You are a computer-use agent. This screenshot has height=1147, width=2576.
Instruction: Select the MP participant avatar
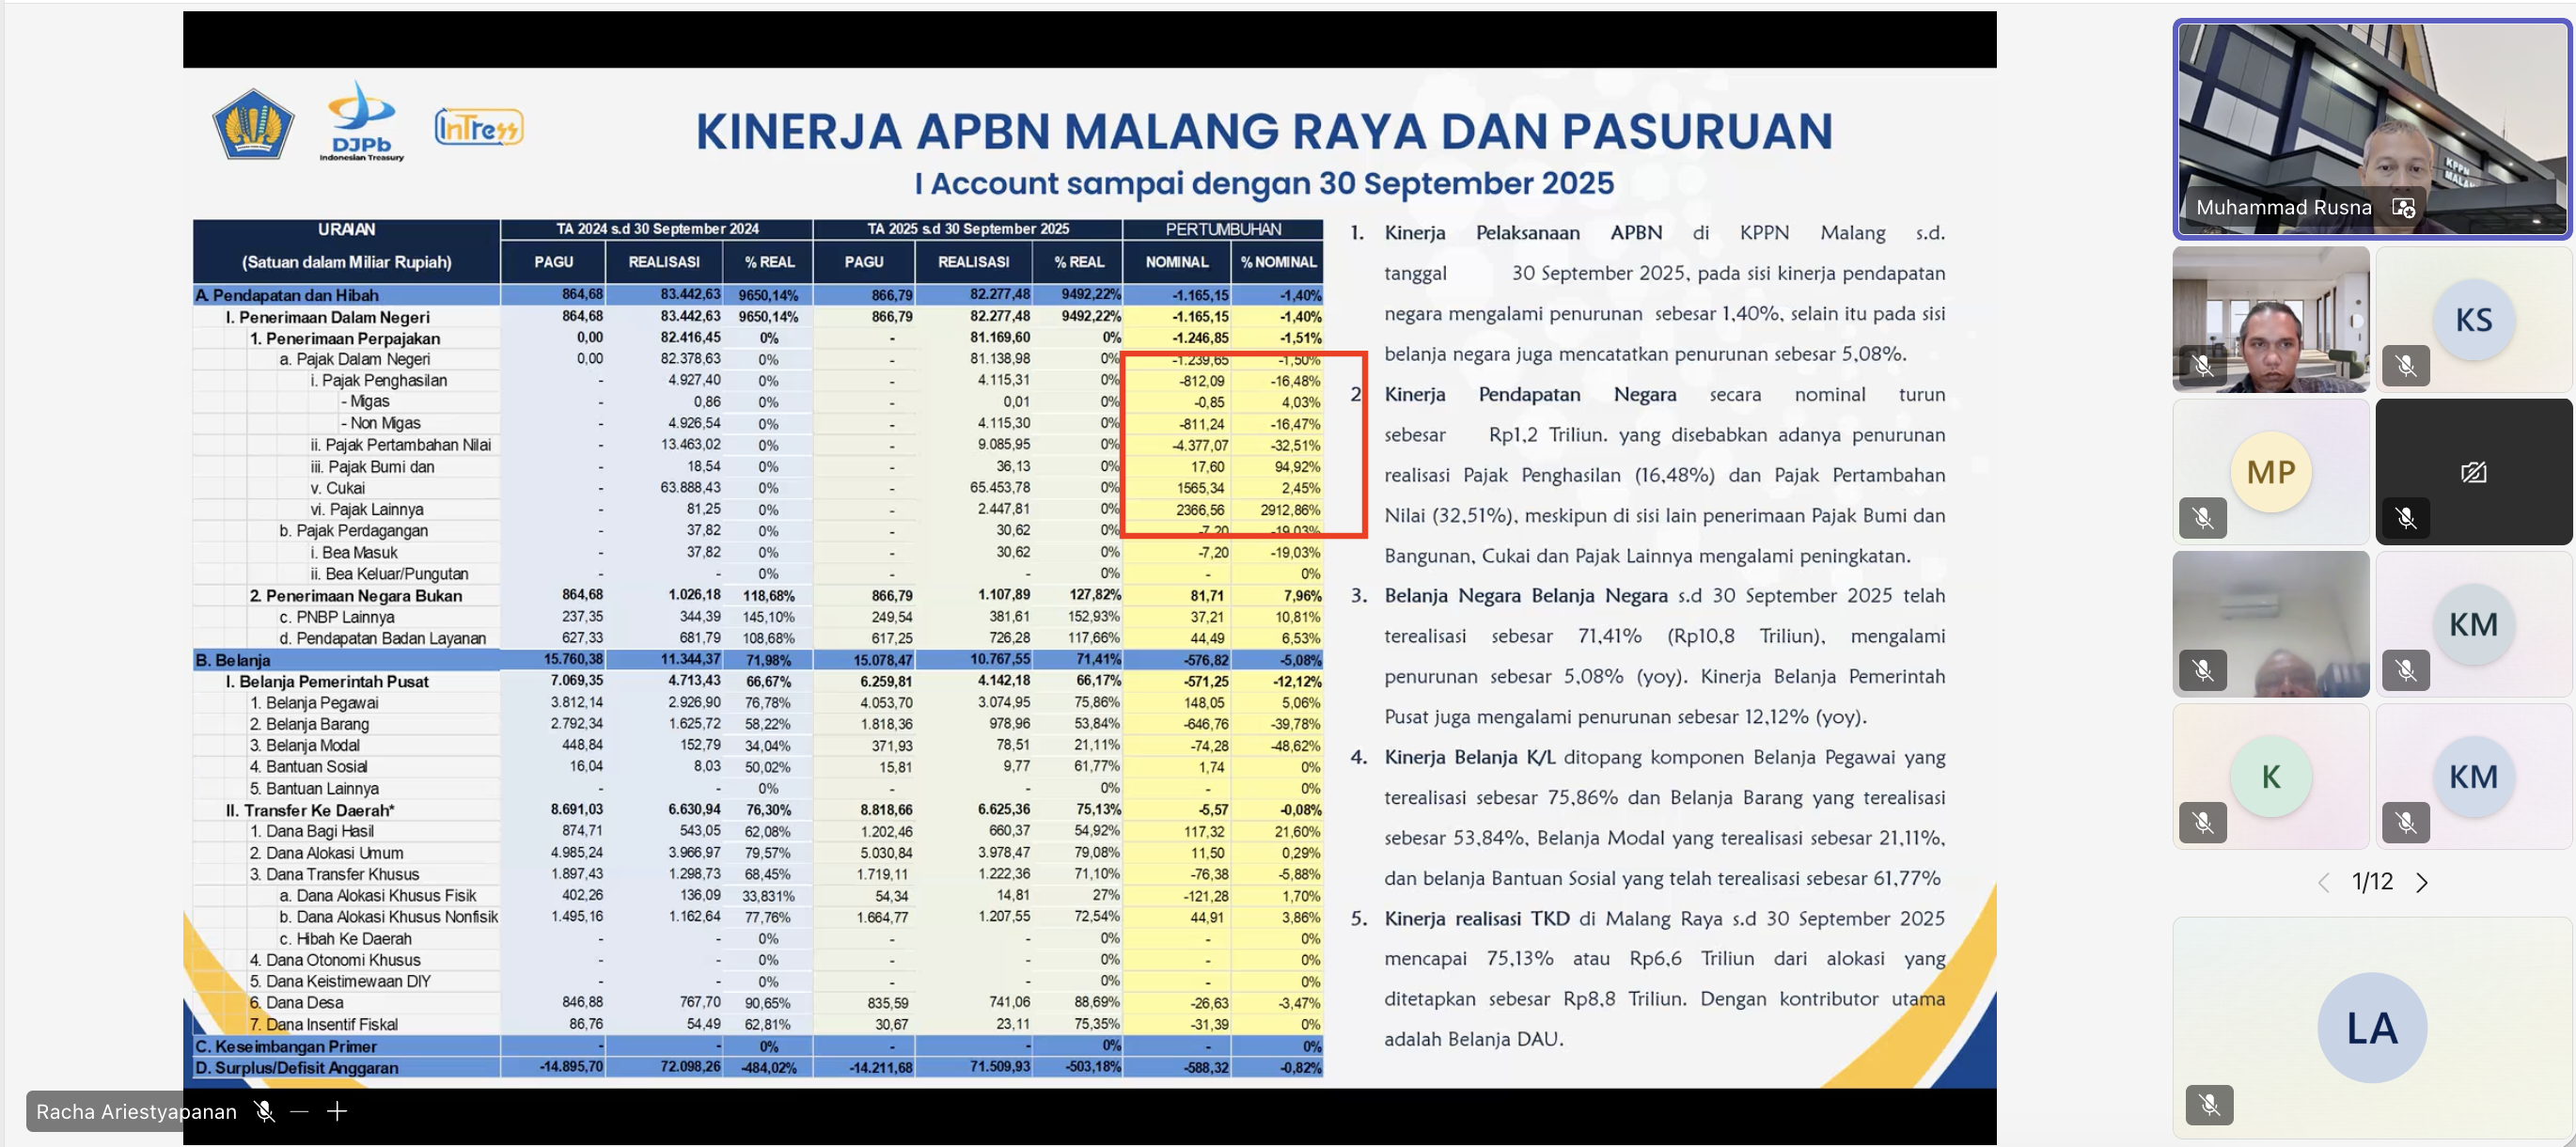coord(2270,472)
